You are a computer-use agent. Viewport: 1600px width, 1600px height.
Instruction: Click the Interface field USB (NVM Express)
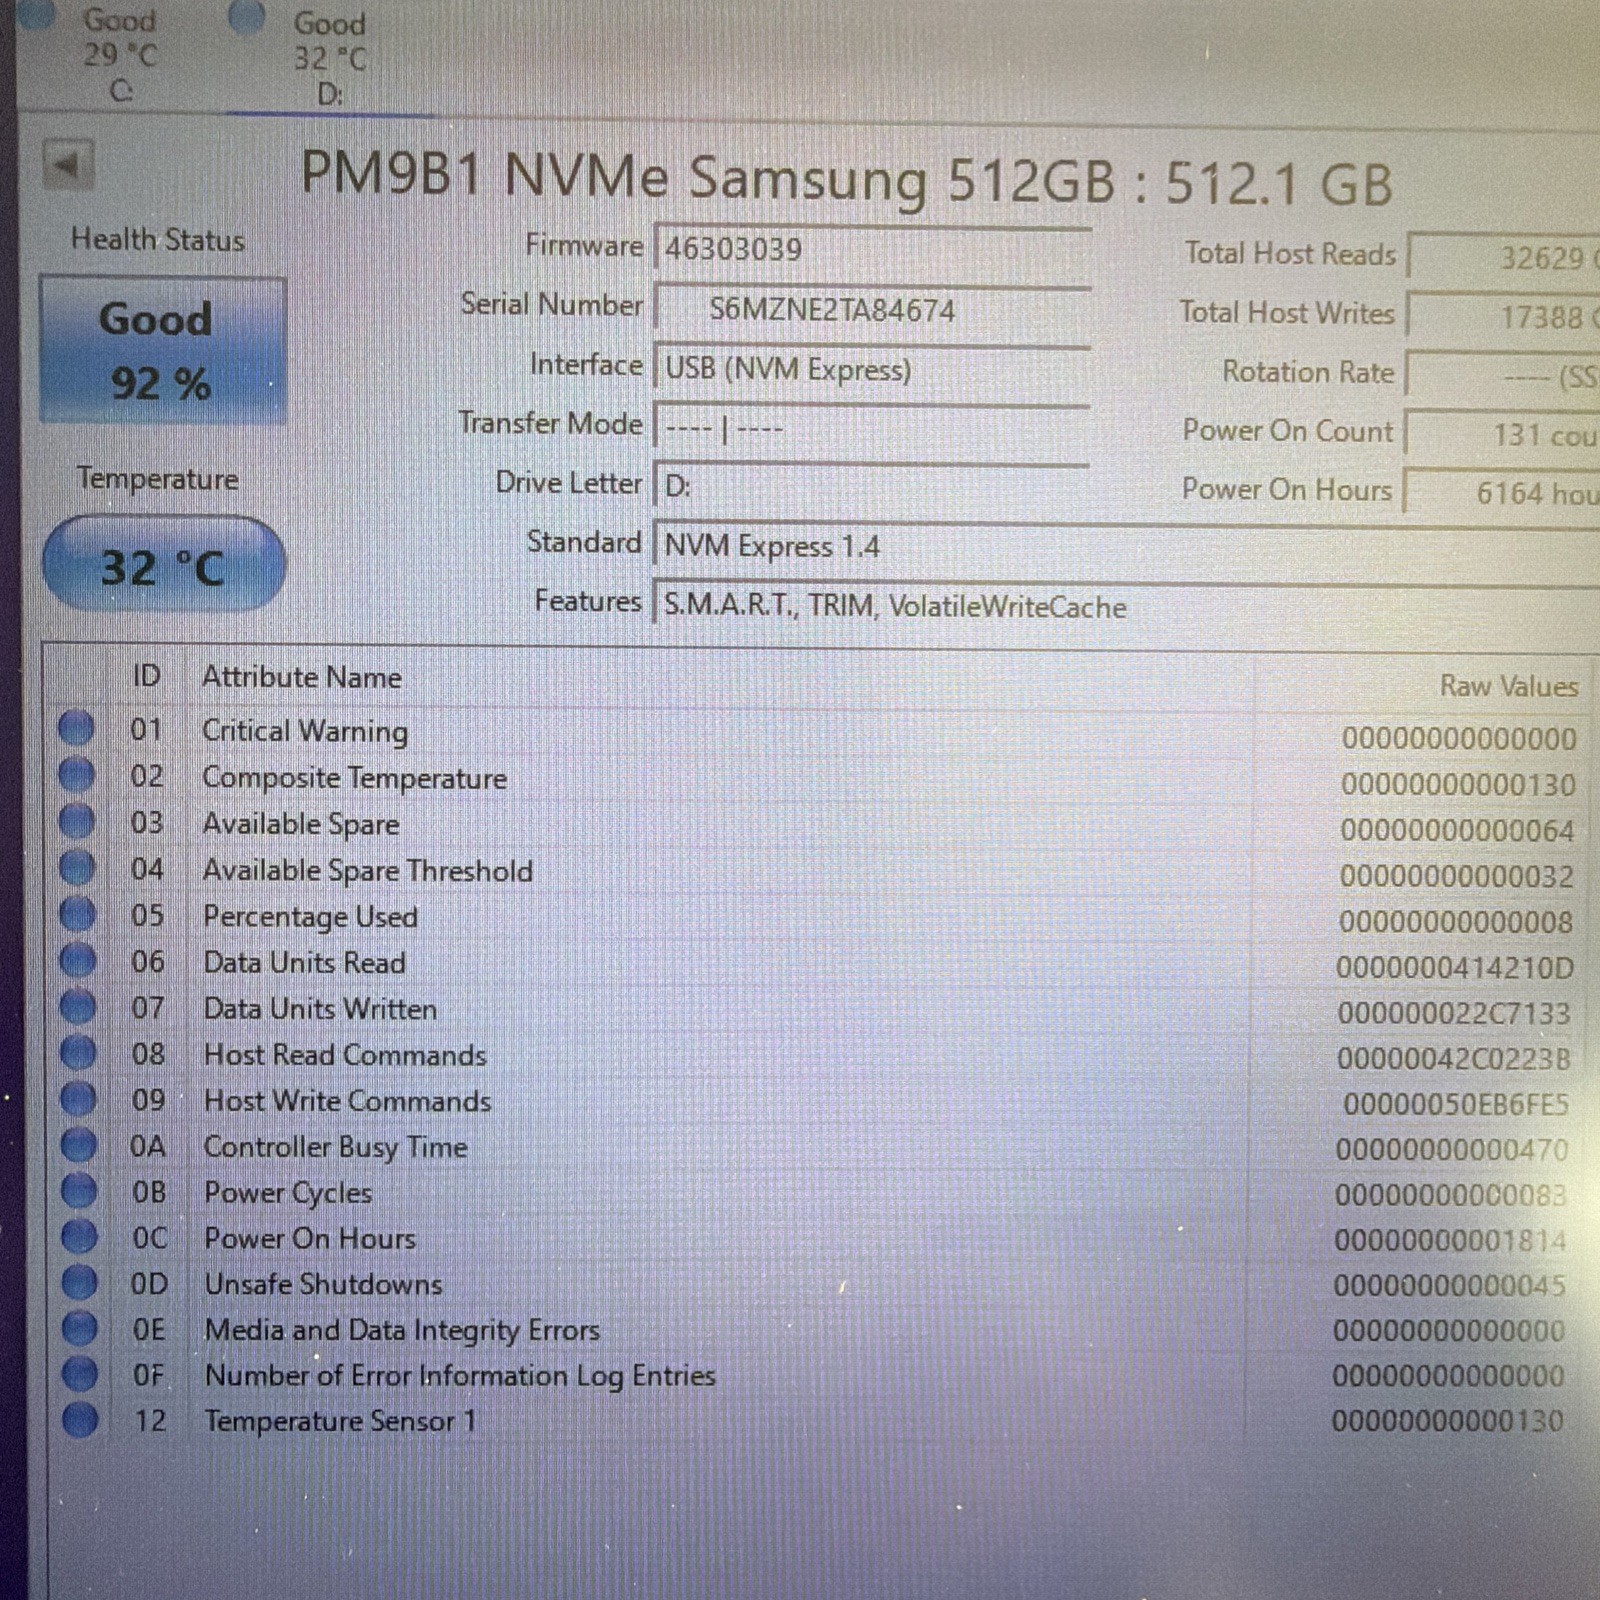point(872,369)
